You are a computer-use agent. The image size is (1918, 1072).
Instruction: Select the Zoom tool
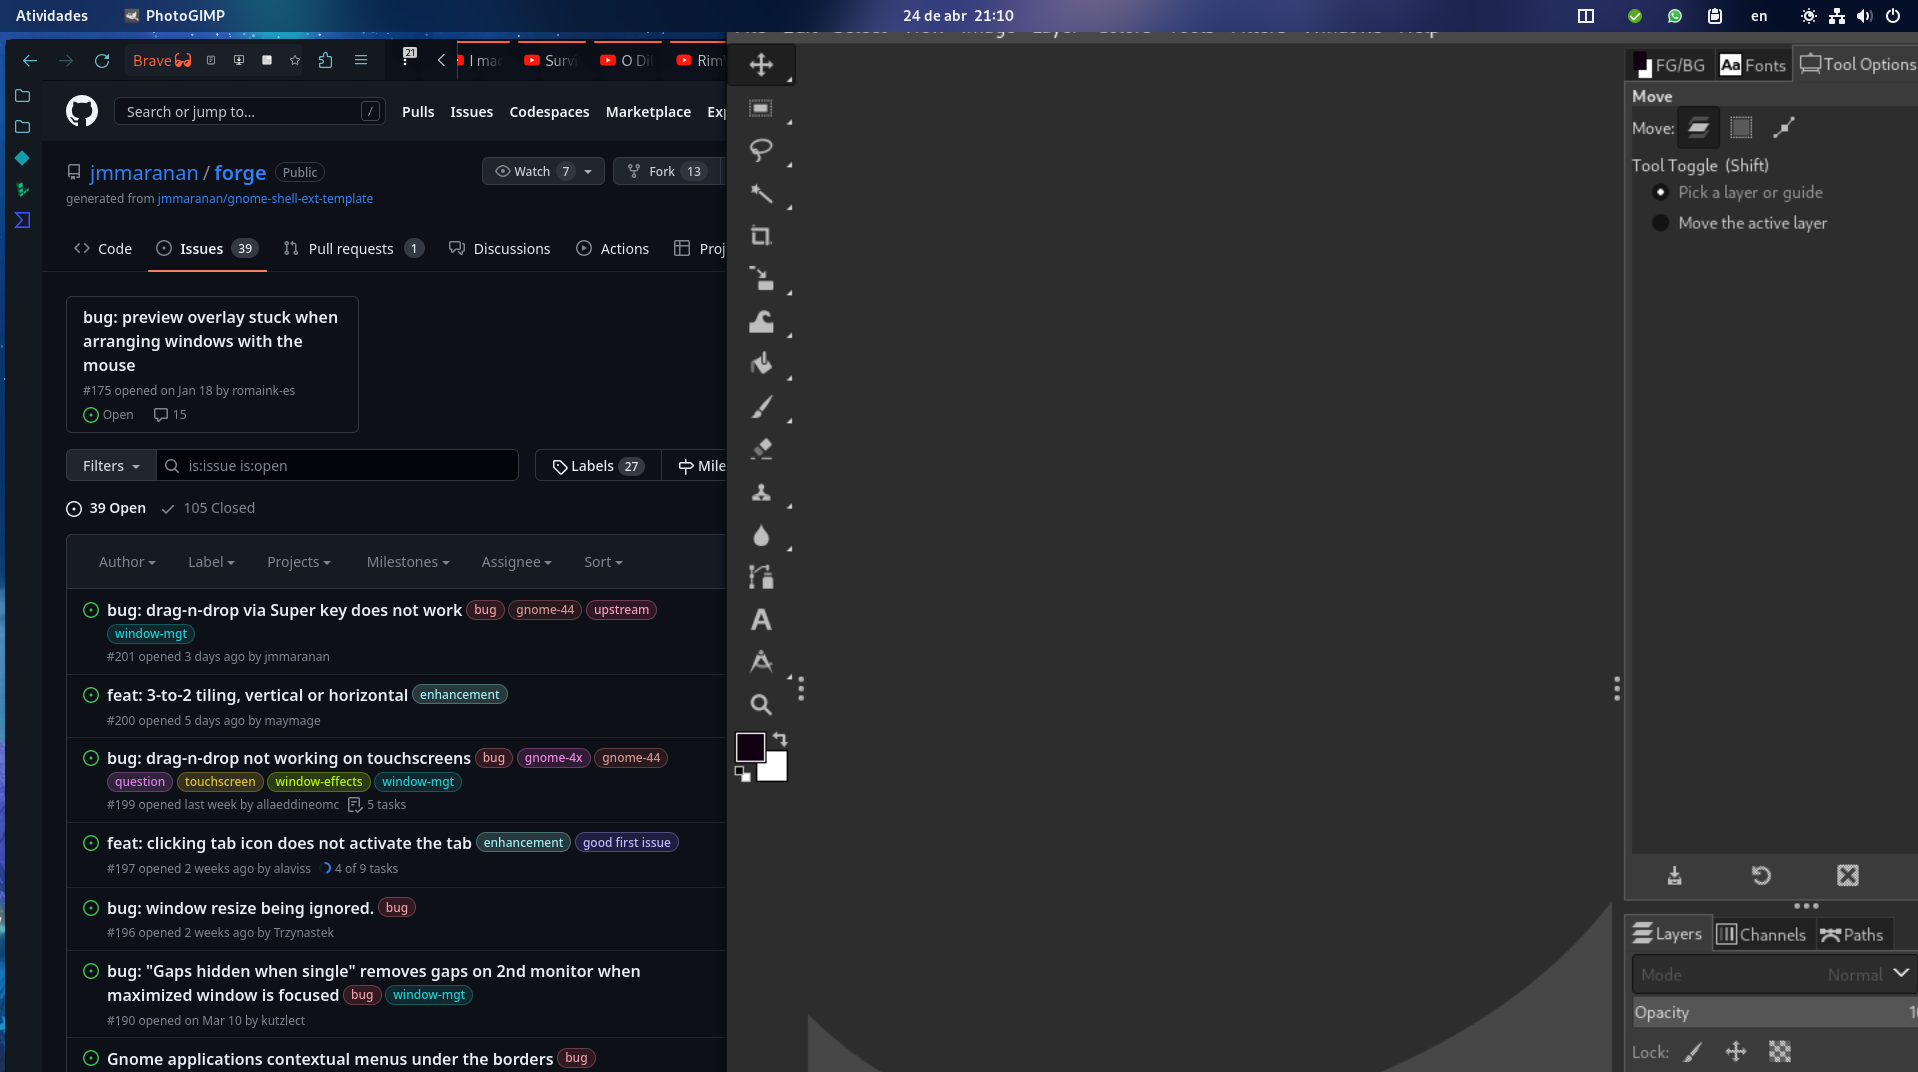[x=762, y=704]
